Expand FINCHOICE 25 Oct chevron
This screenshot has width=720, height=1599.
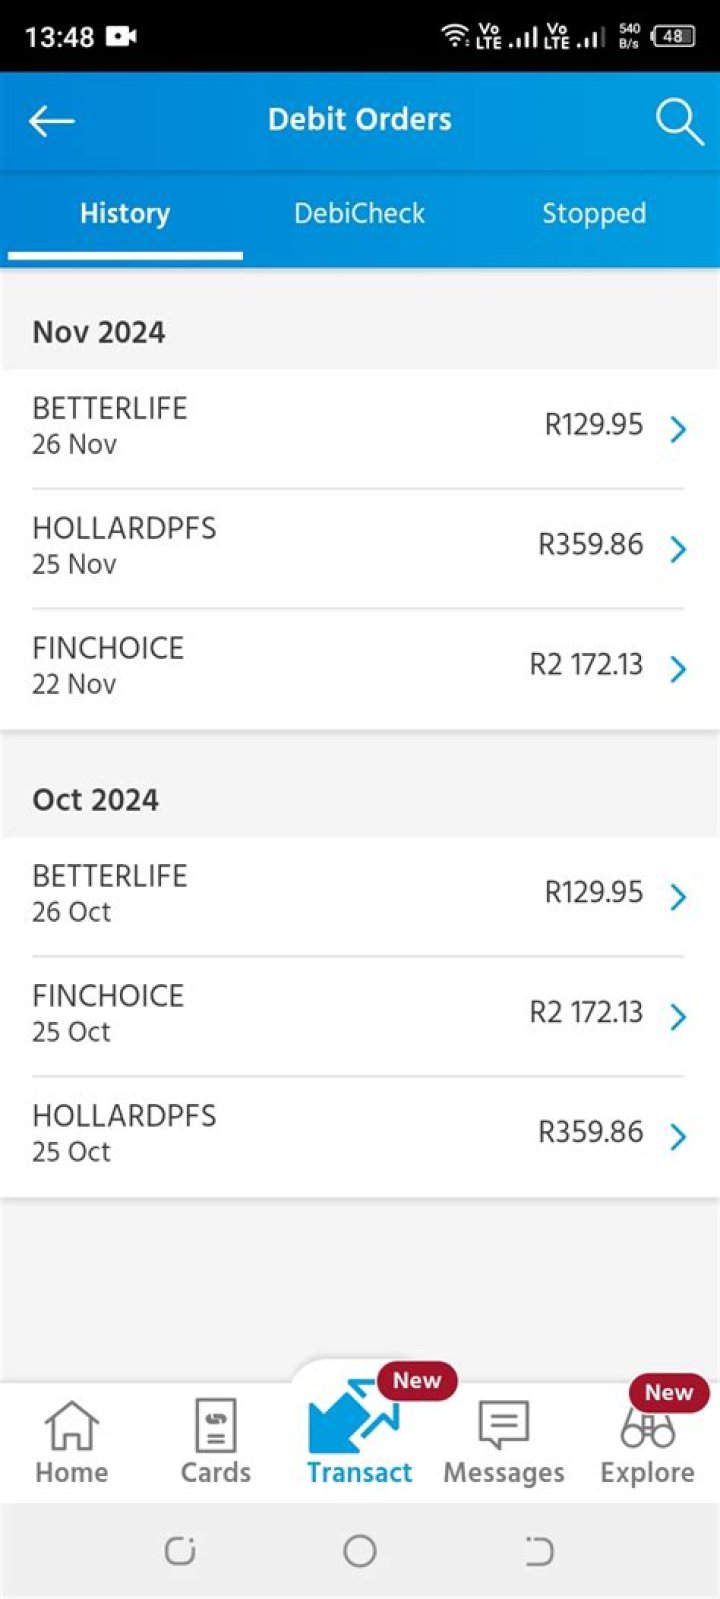coord(678,1017)
